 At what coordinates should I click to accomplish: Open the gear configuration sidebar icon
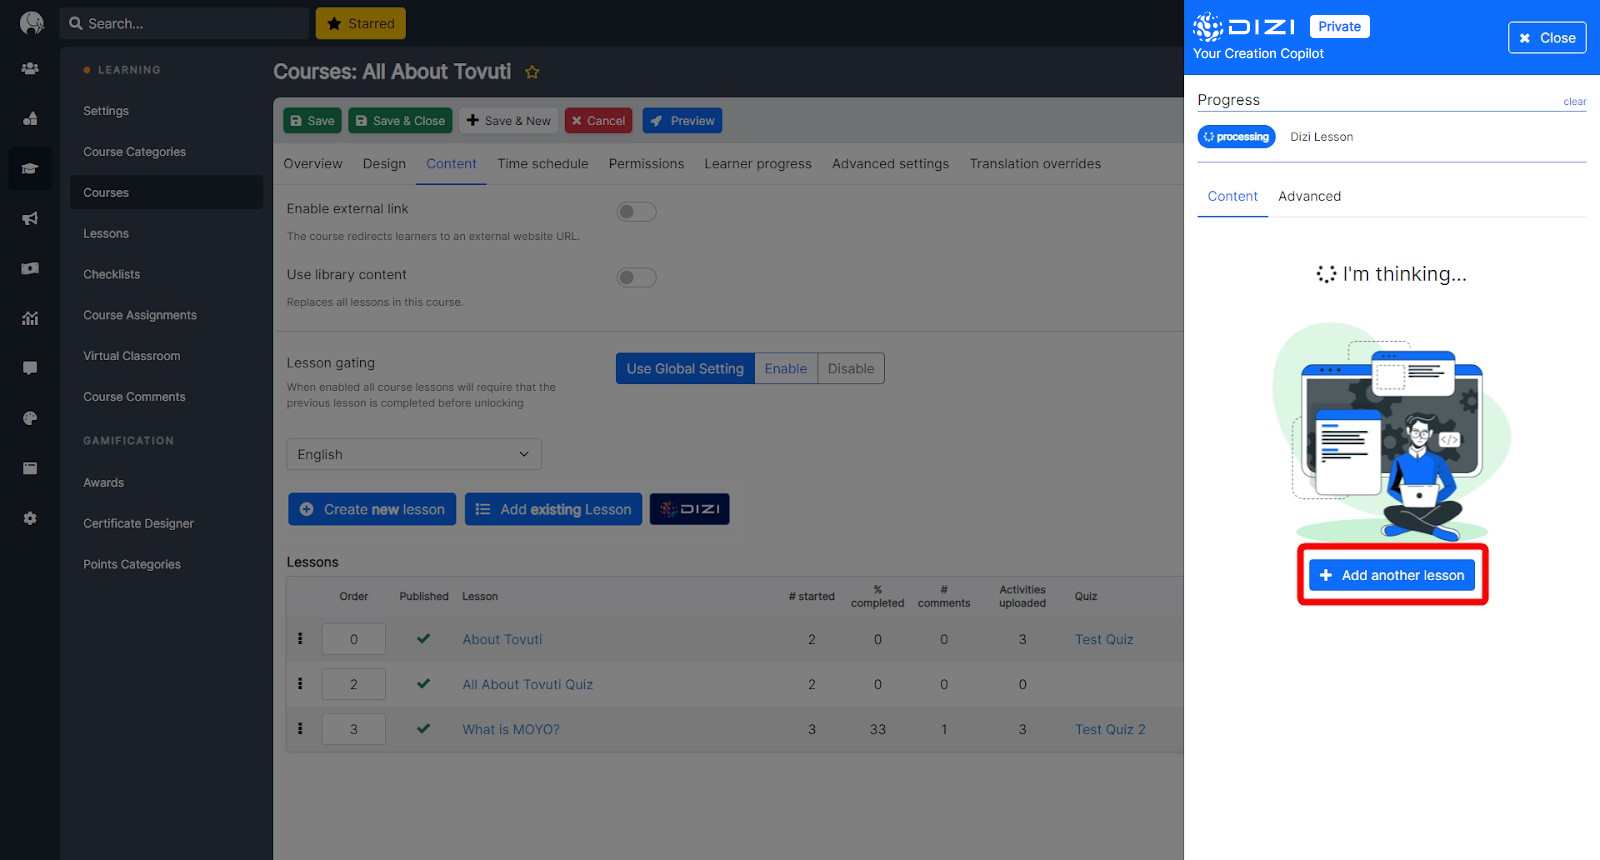pyautogui.click(x=30, y=518)
